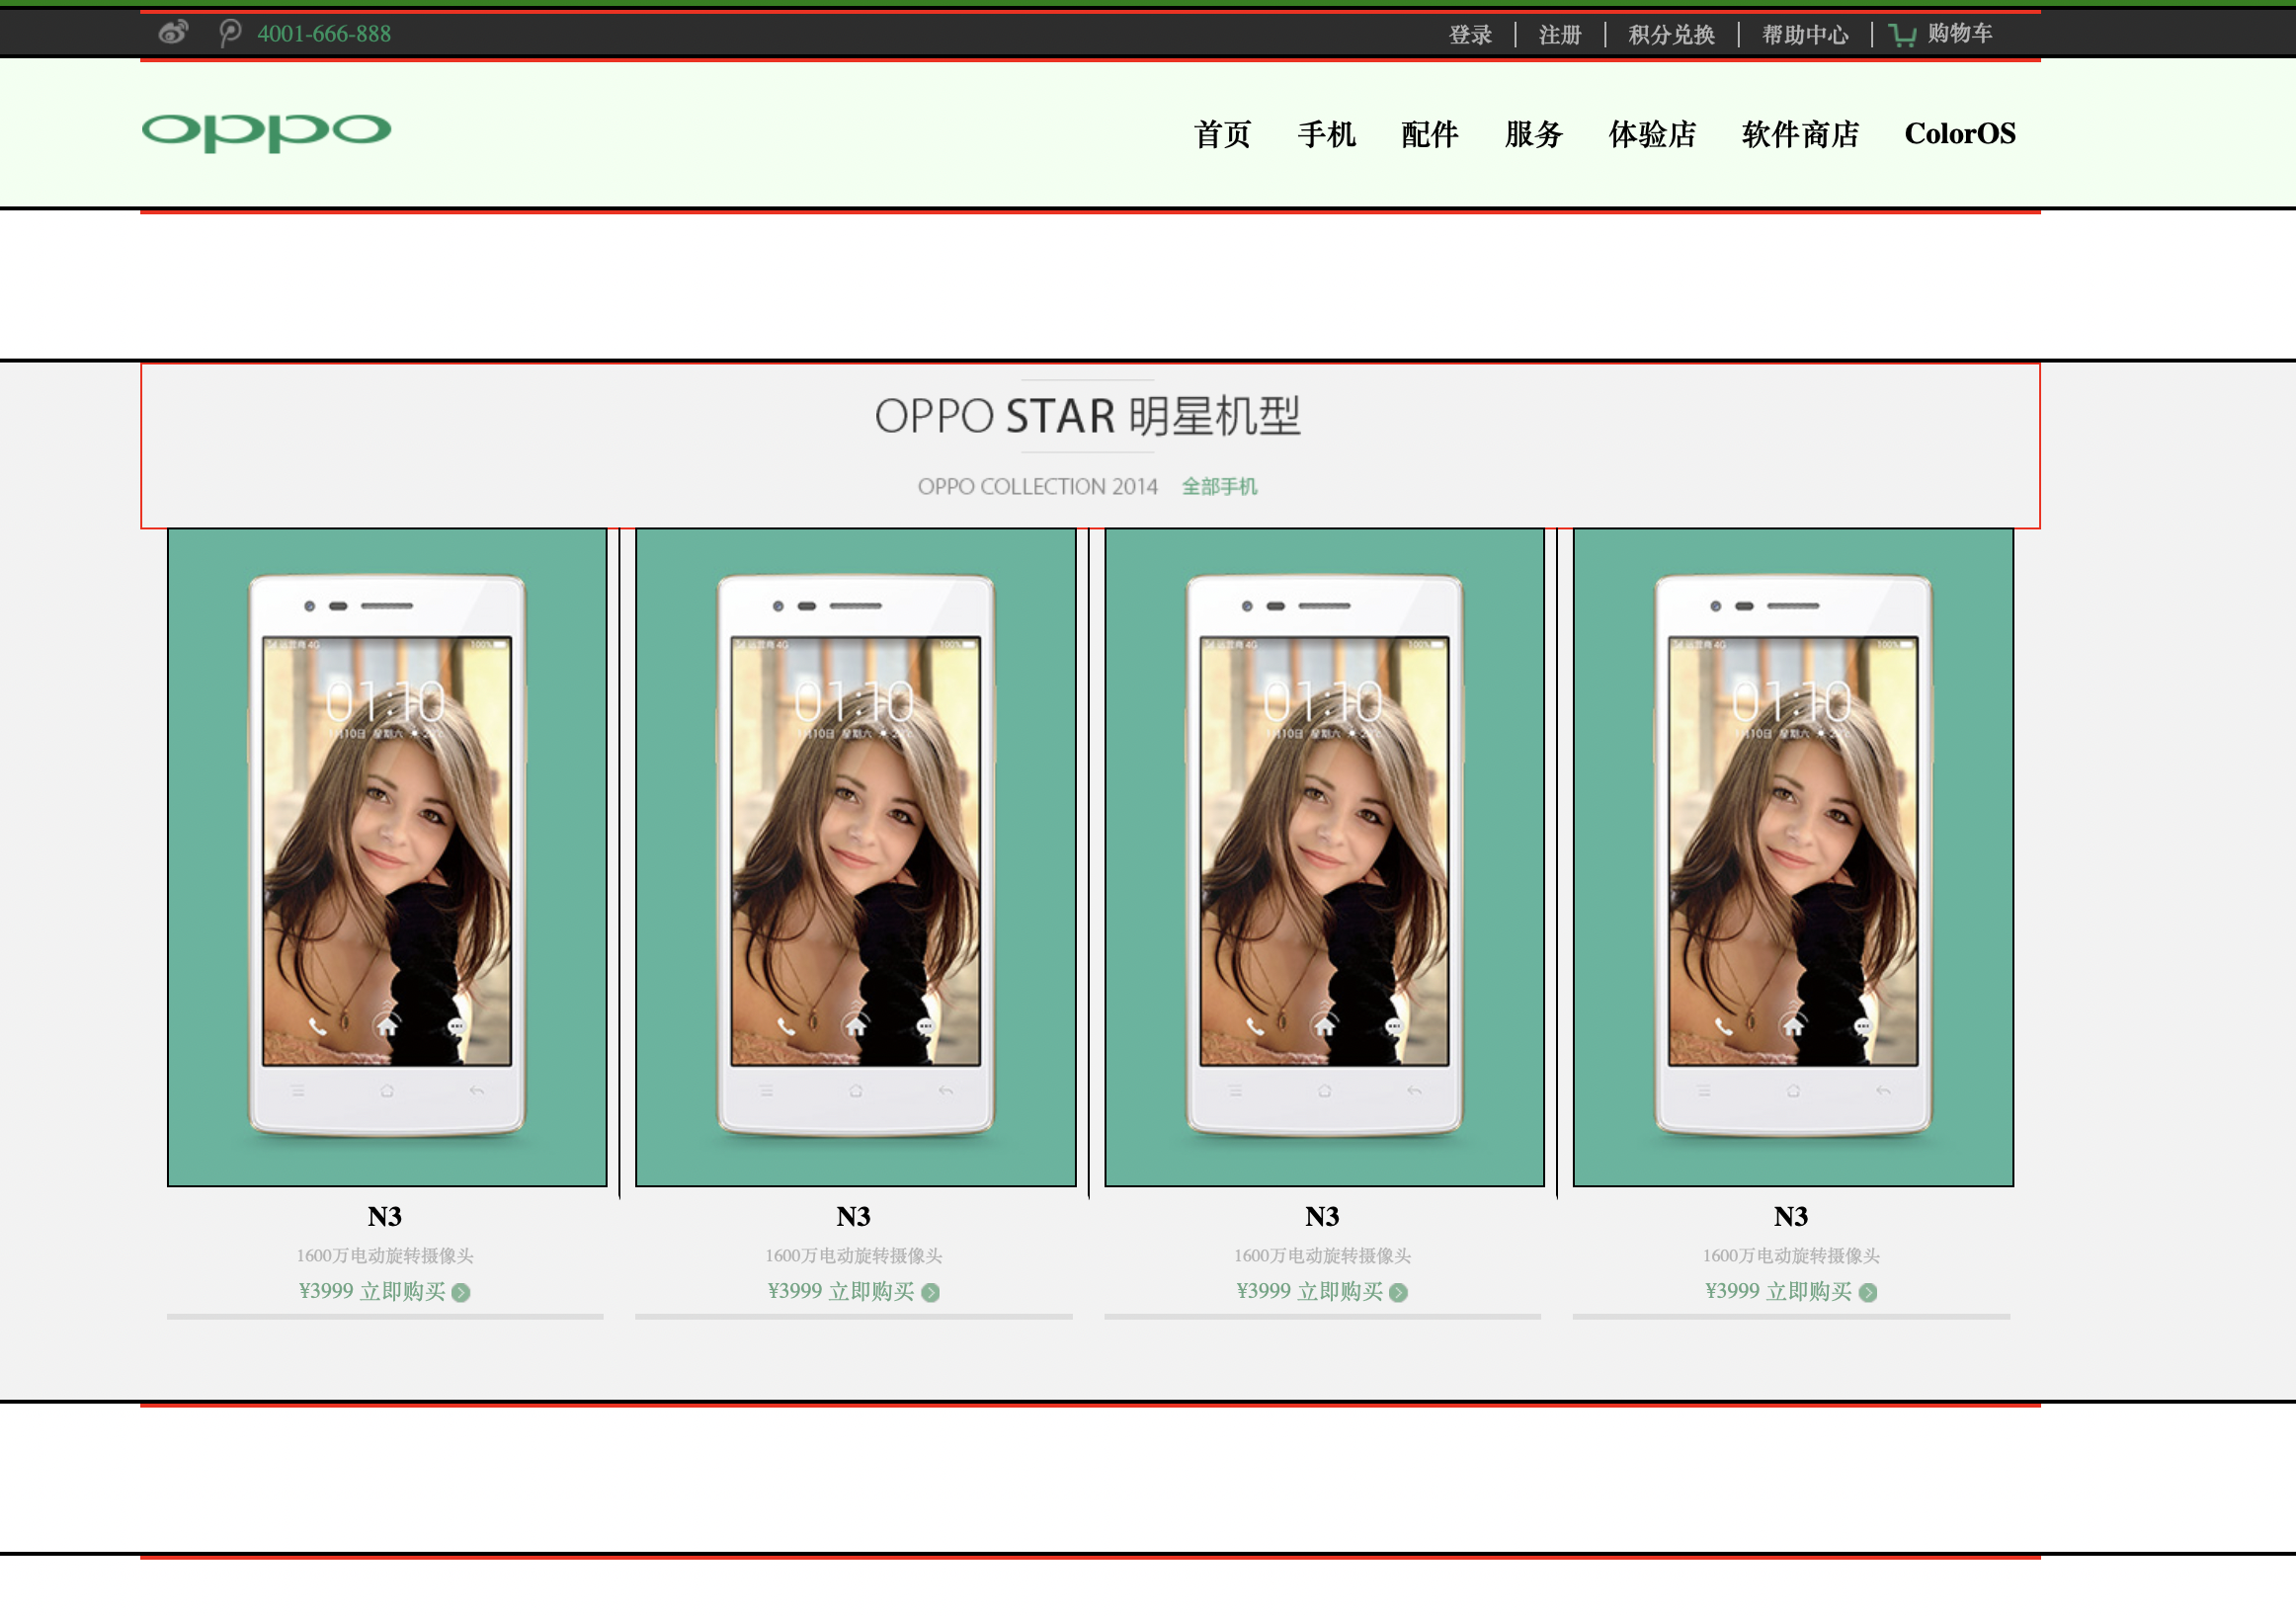Open the 积分兑换 link
The height and width of the screenshot is (1616, 2296).
(x=1671, y=35)
